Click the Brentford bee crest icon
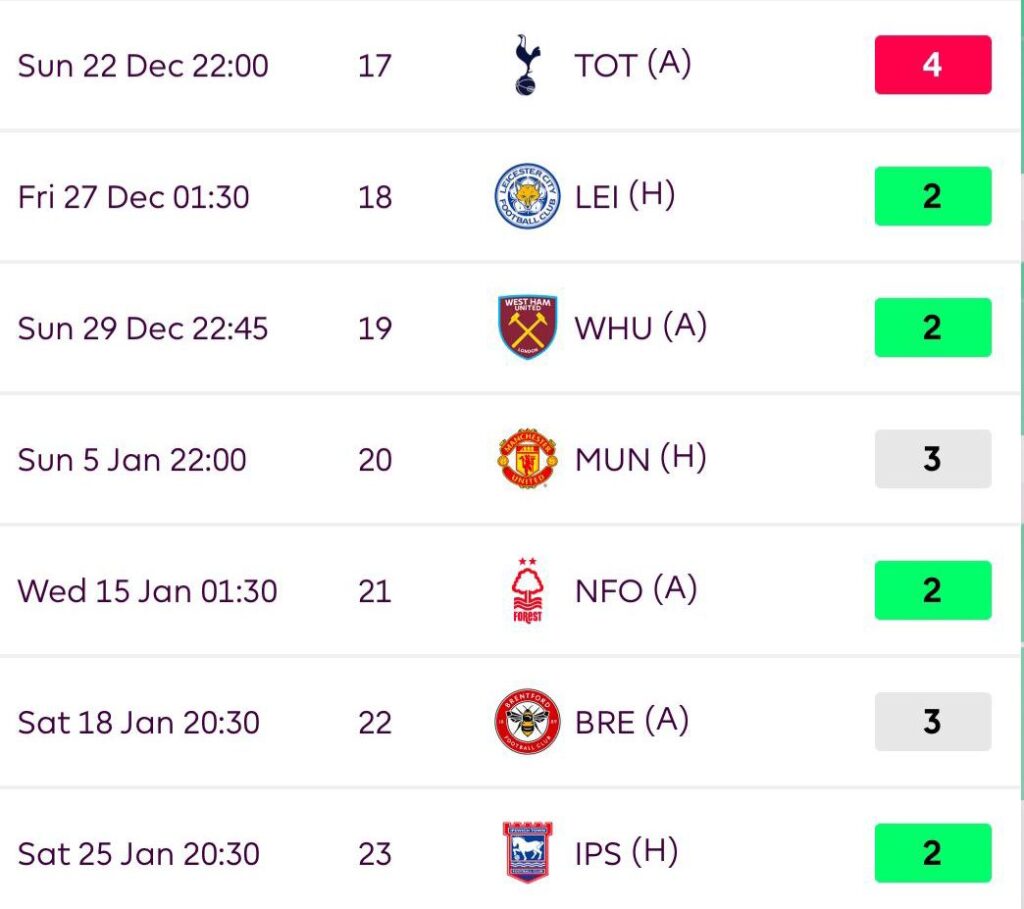This screenshot has width=1024, height=909. point(527,722)
